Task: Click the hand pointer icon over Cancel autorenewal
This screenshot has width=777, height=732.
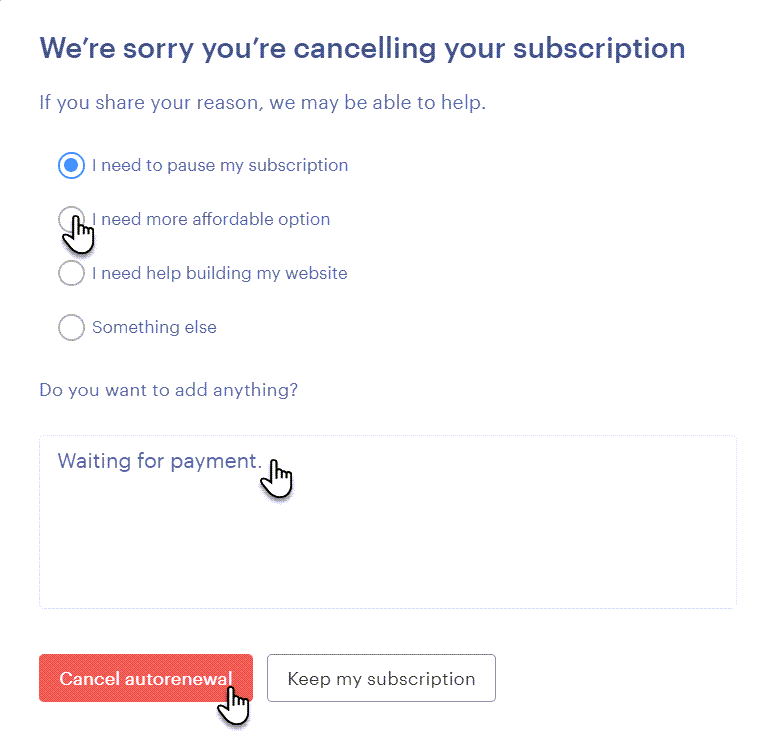Action: (234, 703)
